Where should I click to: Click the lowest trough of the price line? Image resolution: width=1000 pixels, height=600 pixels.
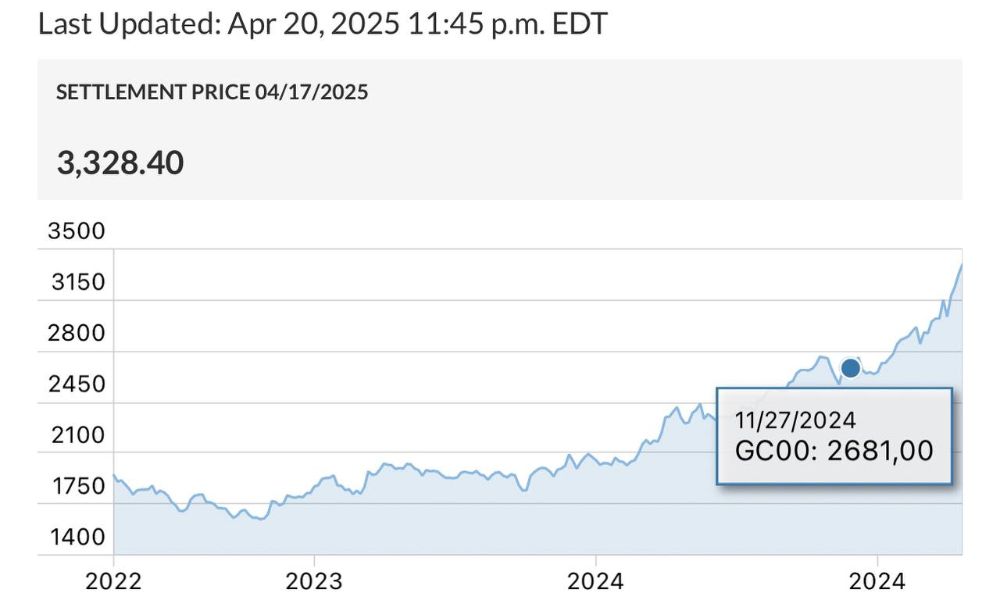[260, 519]
